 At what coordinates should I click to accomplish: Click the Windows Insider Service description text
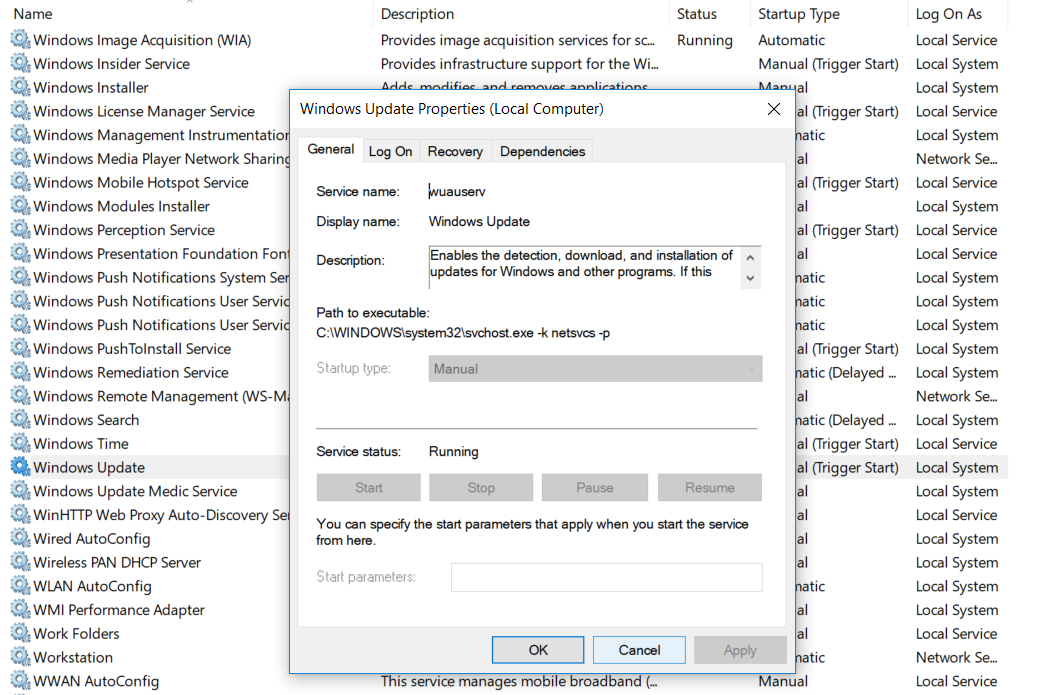point(520,64)
